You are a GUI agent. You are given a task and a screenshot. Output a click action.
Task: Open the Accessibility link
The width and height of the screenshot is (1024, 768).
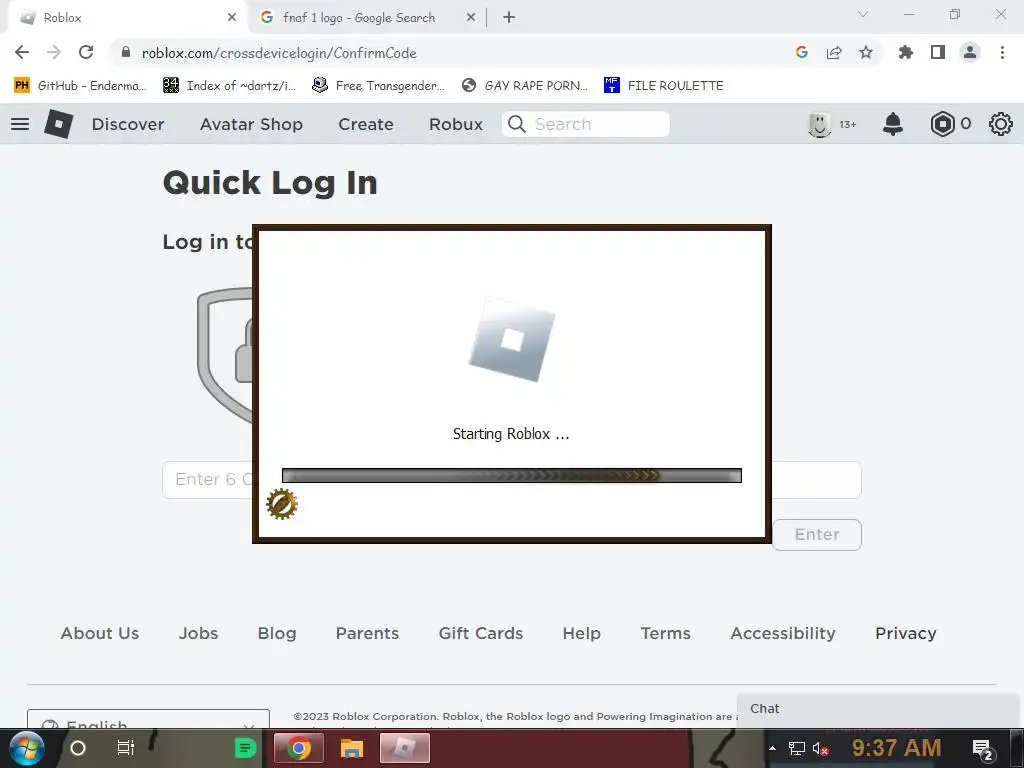(783, 633)
